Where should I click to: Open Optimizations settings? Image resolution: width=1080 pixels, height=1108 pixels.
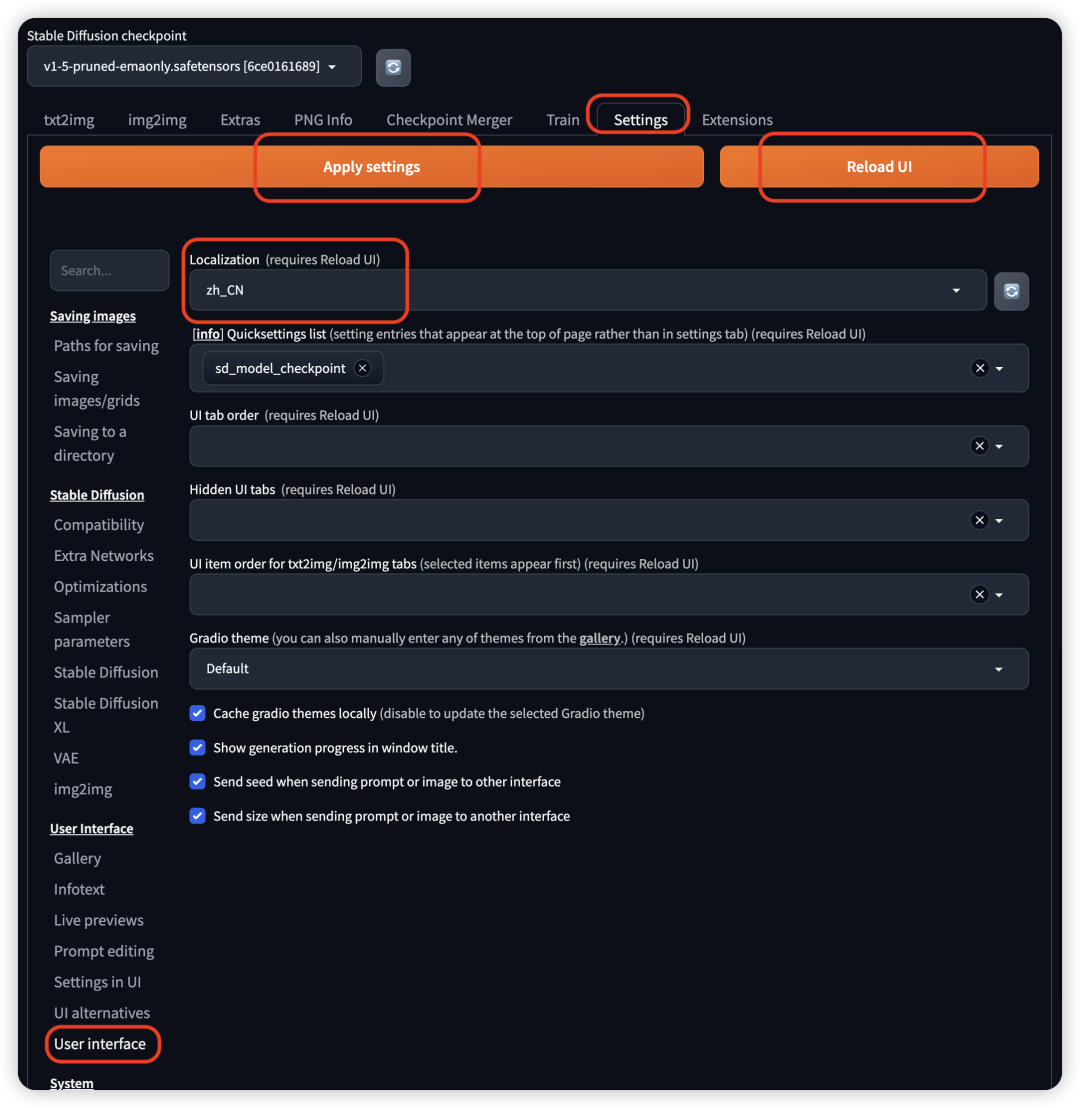click(x=100, y=587)
